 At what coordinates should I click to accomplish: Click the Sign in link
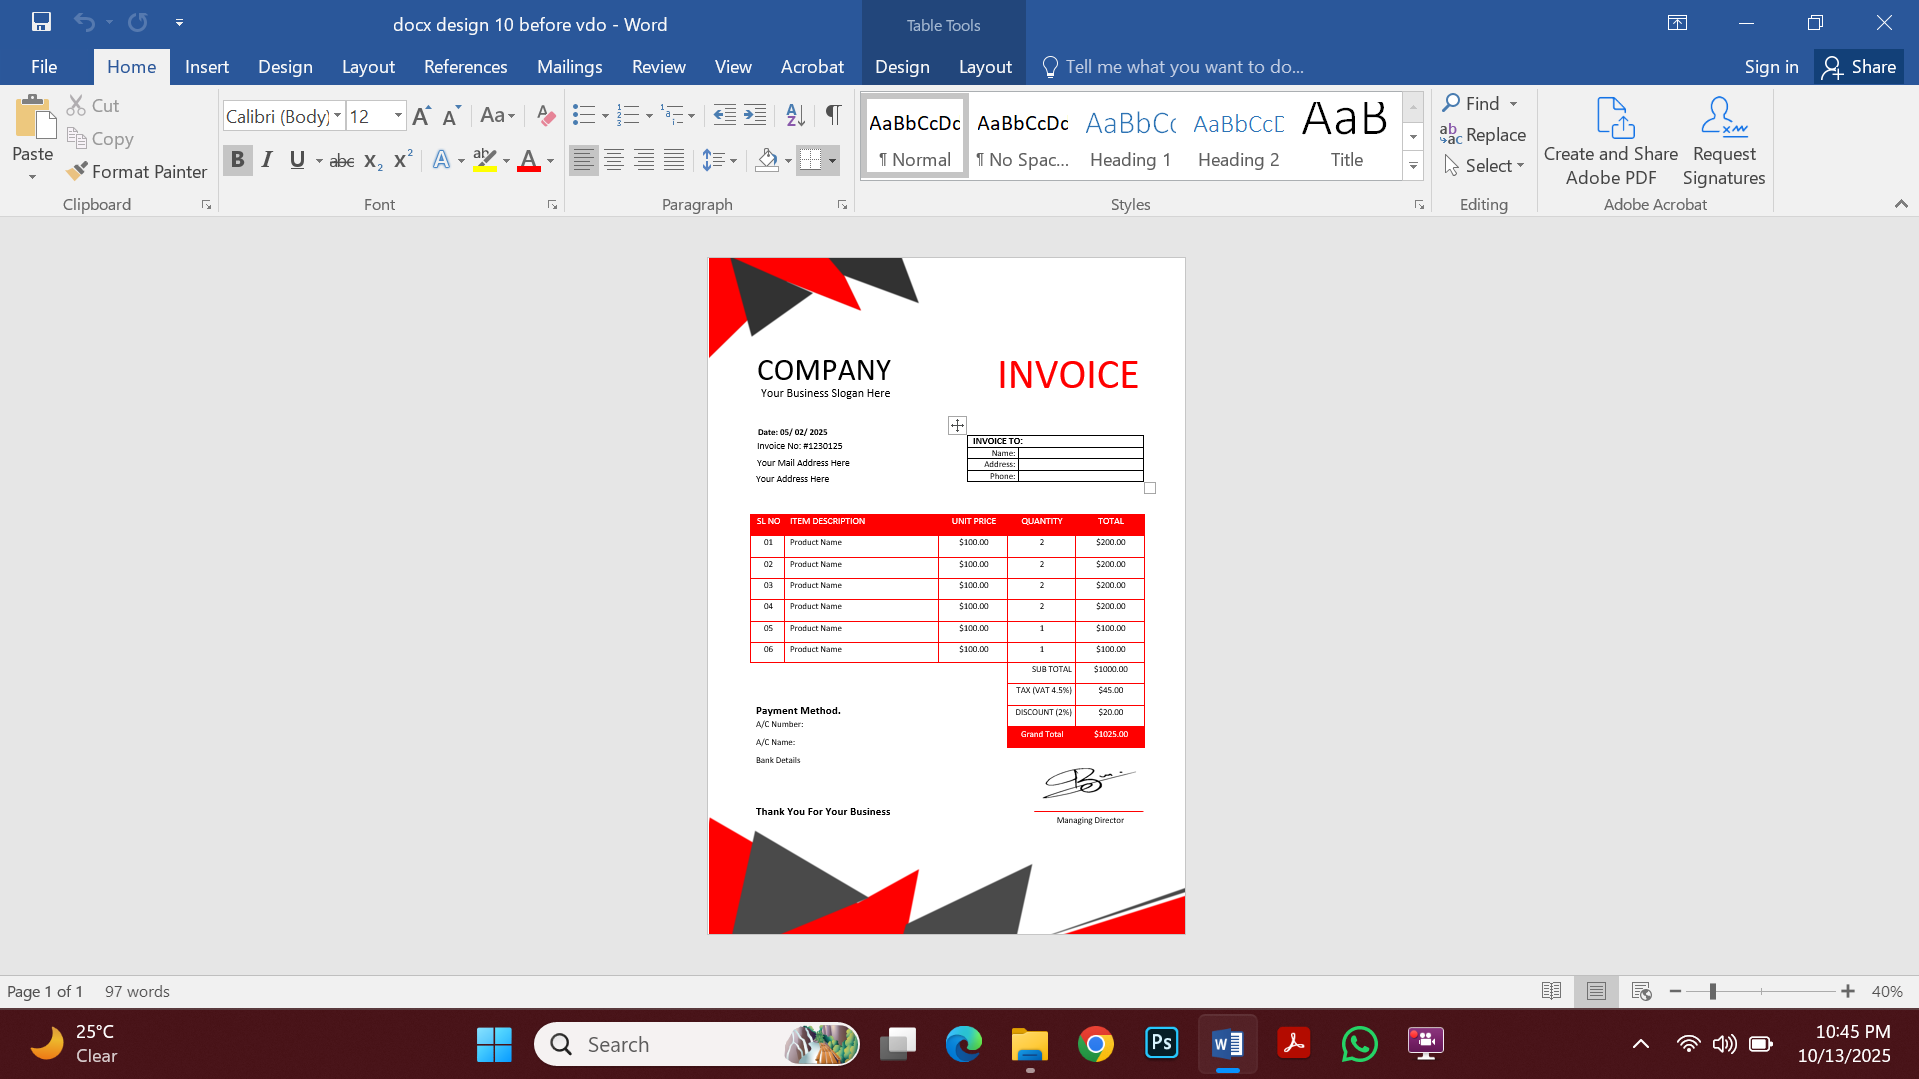coord(1770,66)
